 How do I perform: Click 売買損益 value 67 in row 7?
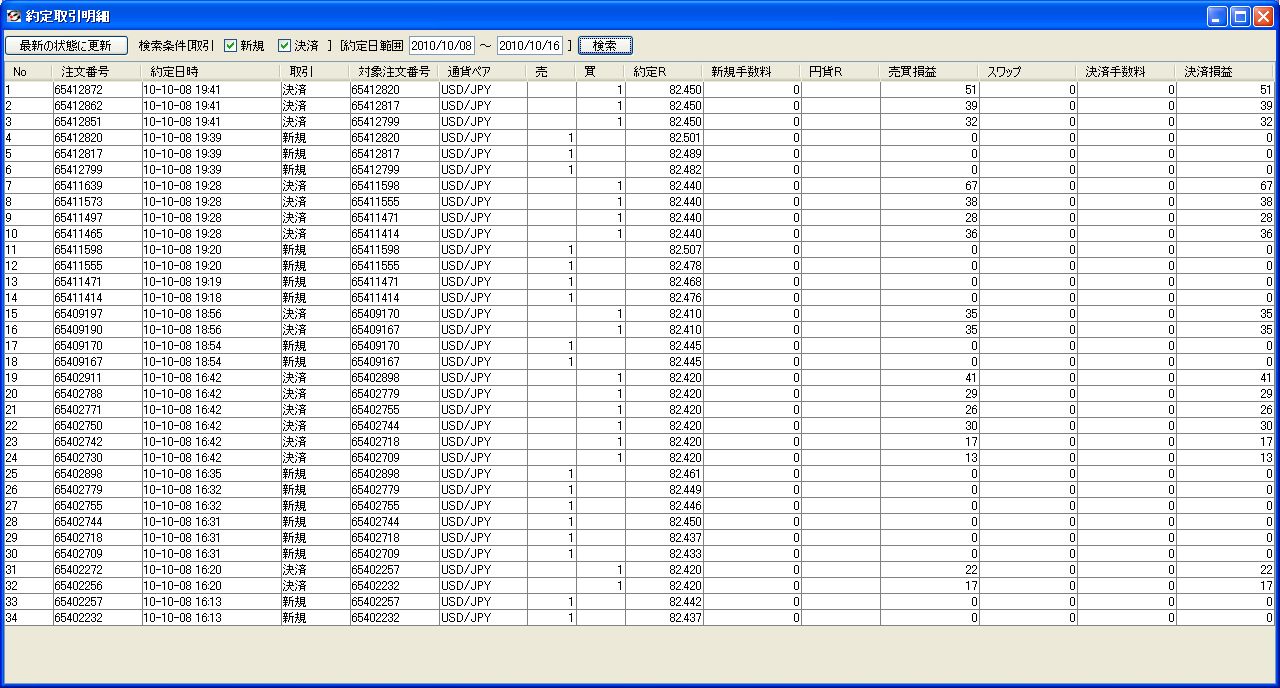click(930, 186)
